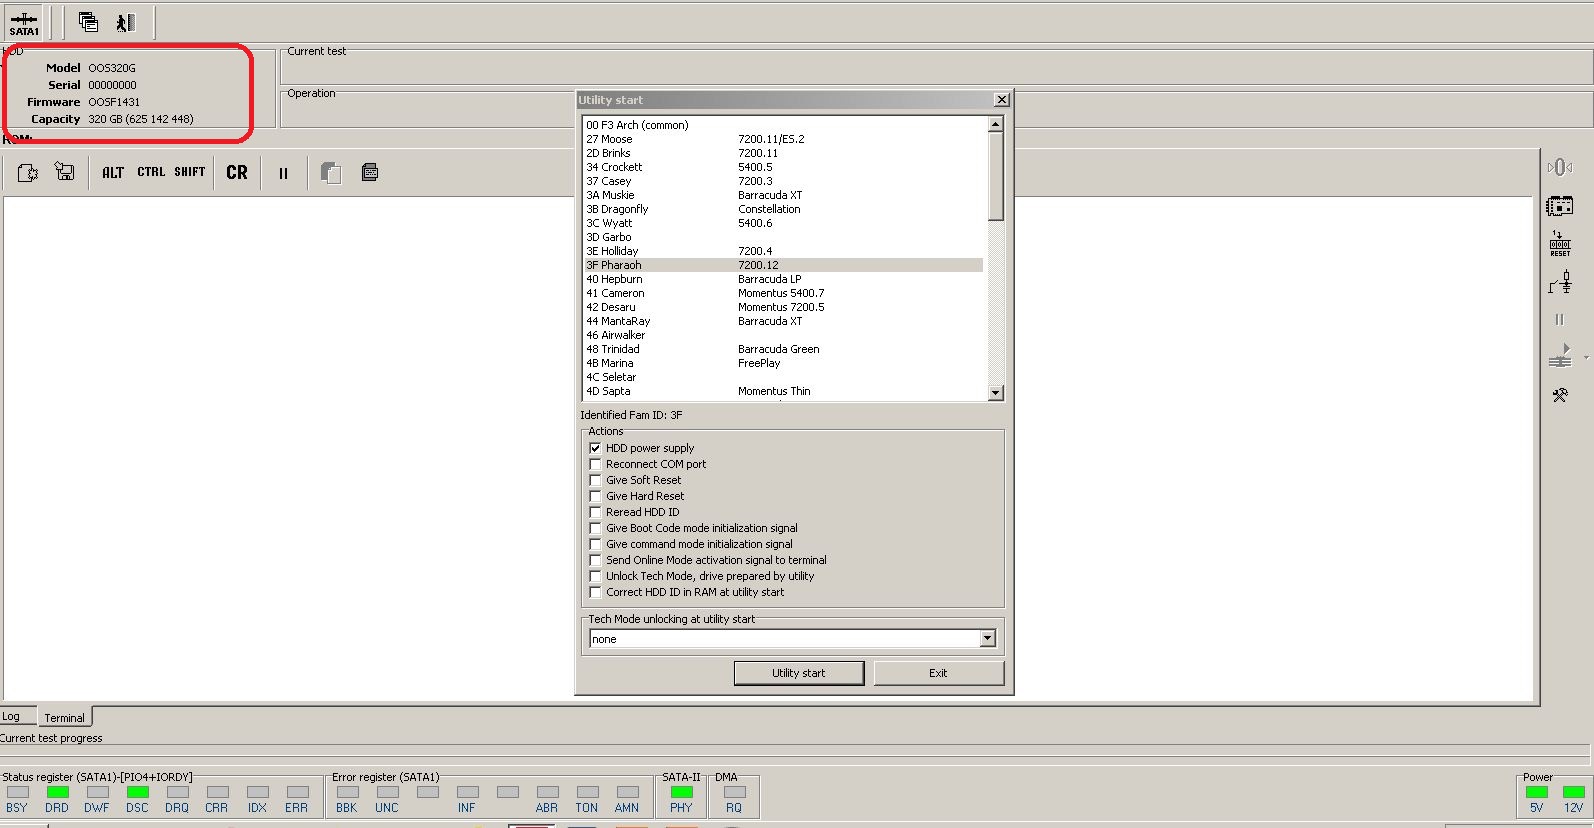Open Tech Mode unlocking dropdown
The width and height of the screenshot is (1594, 828).
pyautogui.click(x=988, y=638)
